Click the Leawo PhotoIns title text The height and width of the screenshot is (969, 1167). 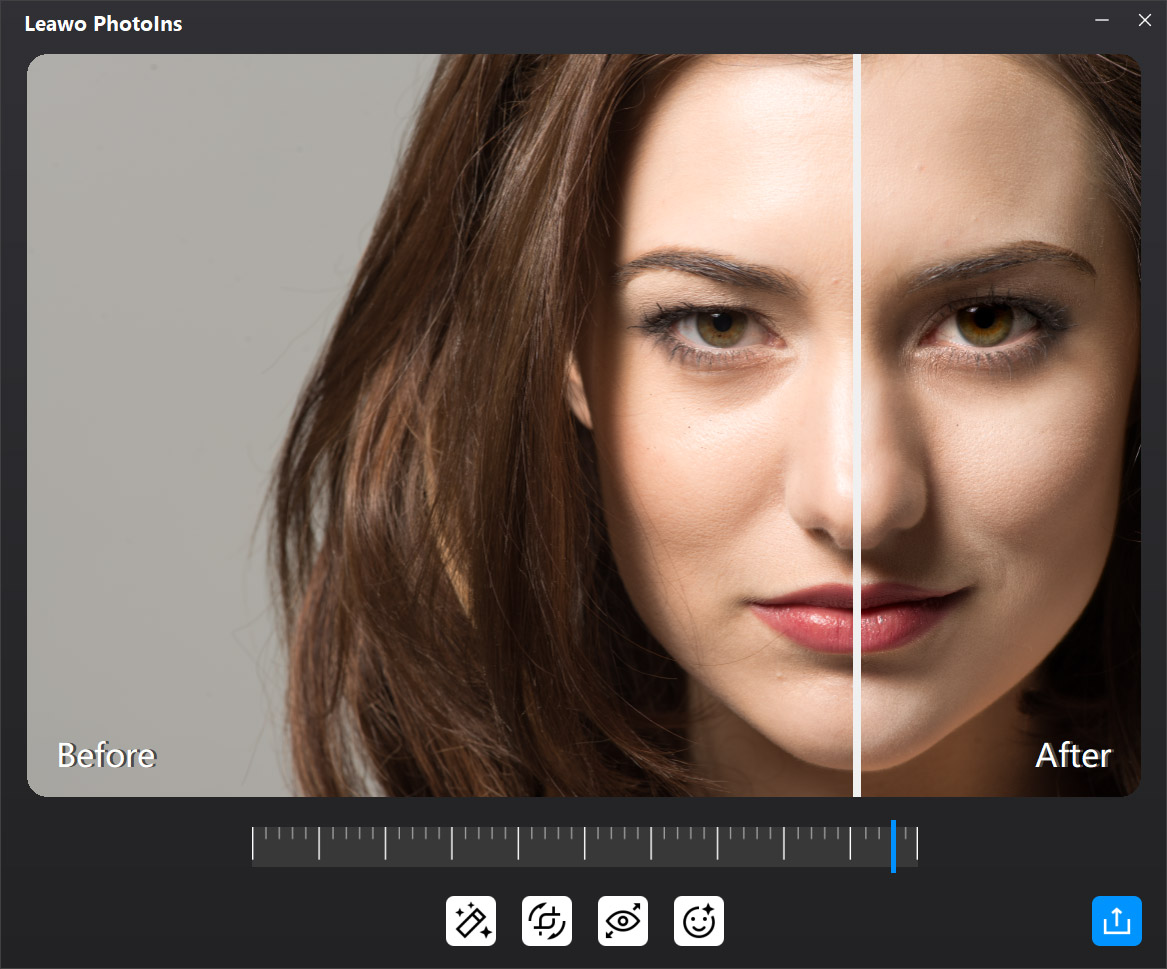[x=103, y=24]
